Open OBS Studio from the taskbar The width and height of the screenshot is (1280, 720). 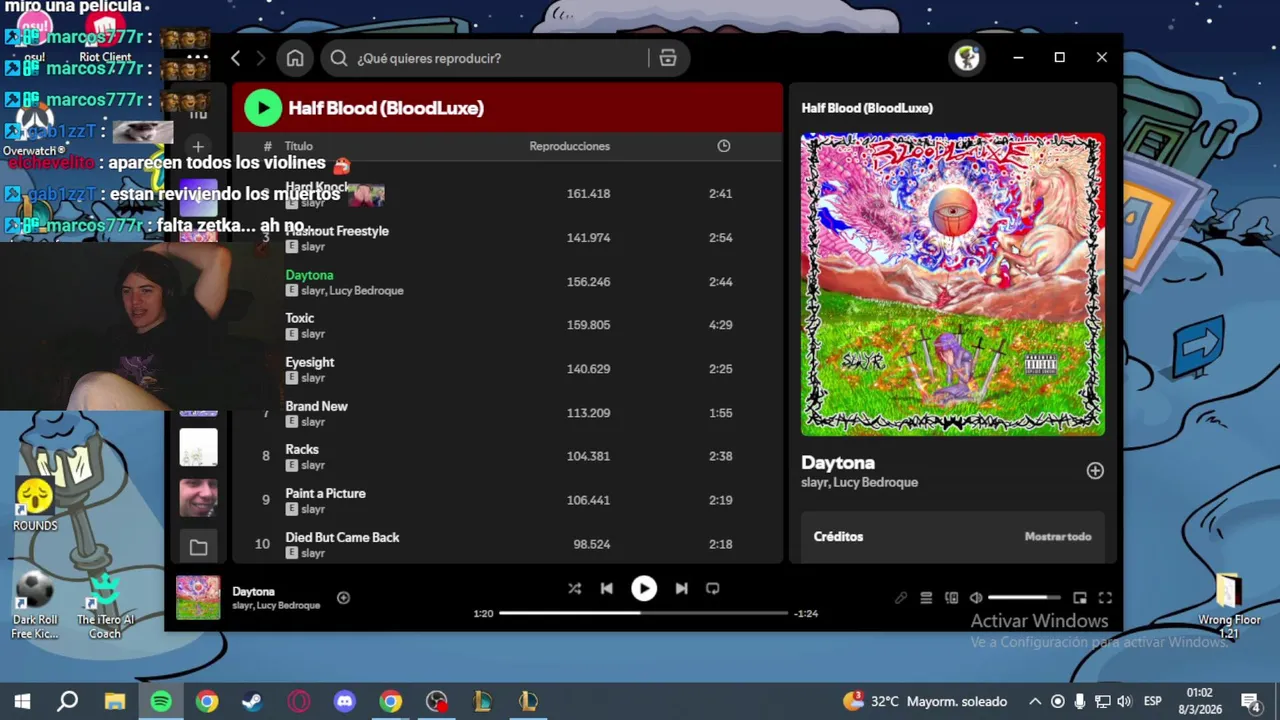coord(437,702)
